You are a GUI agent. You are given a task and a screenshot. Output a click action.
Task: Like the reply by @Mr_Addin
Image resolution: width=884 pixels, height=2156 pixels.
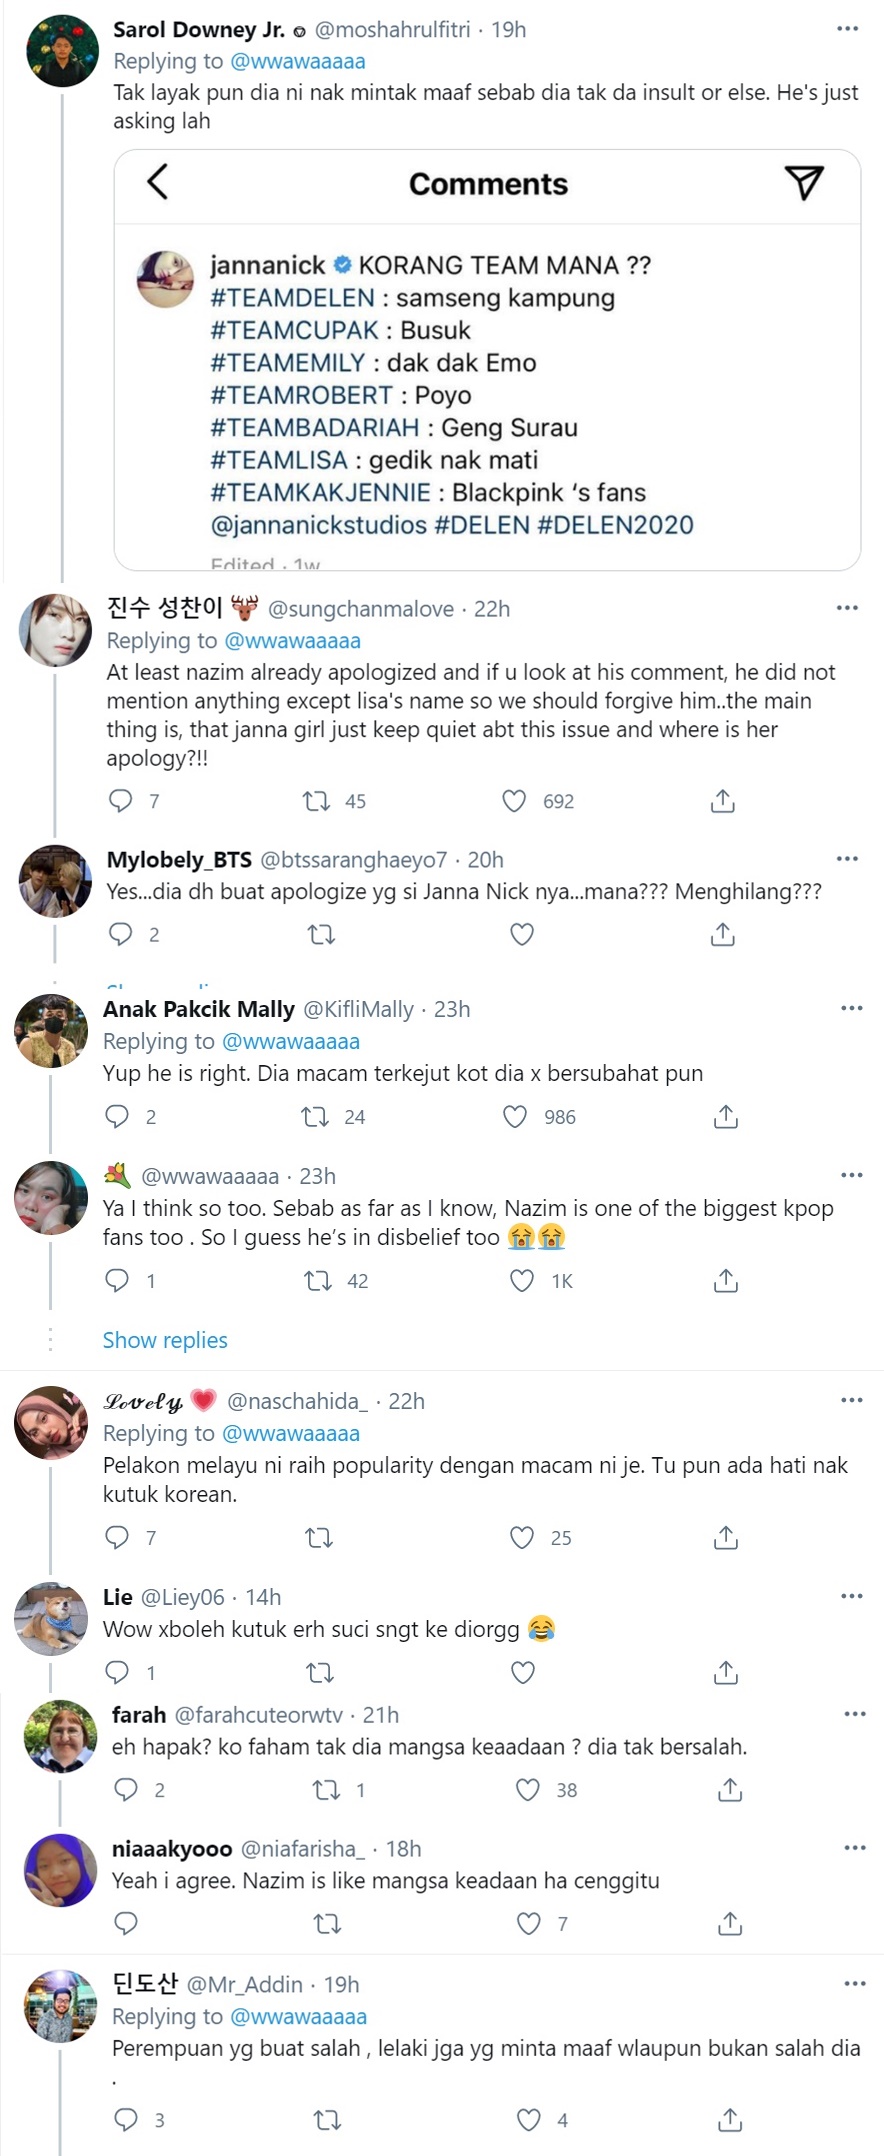click(x=529, y=2119)
